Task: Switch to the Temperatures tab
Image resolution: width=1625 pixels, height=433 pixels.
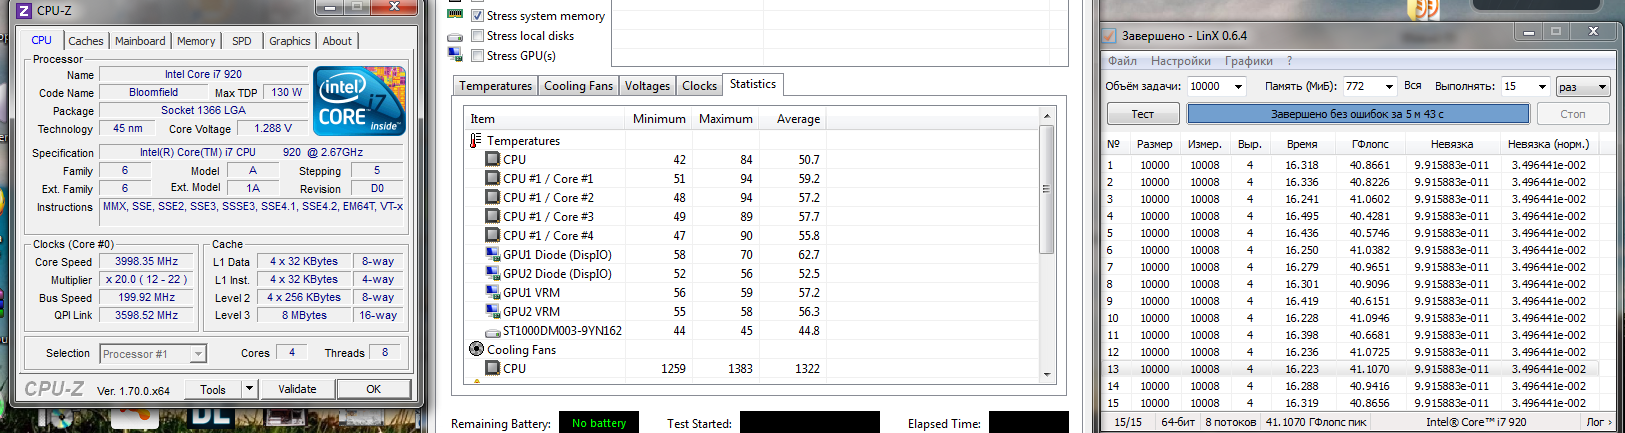Action: 496,86
